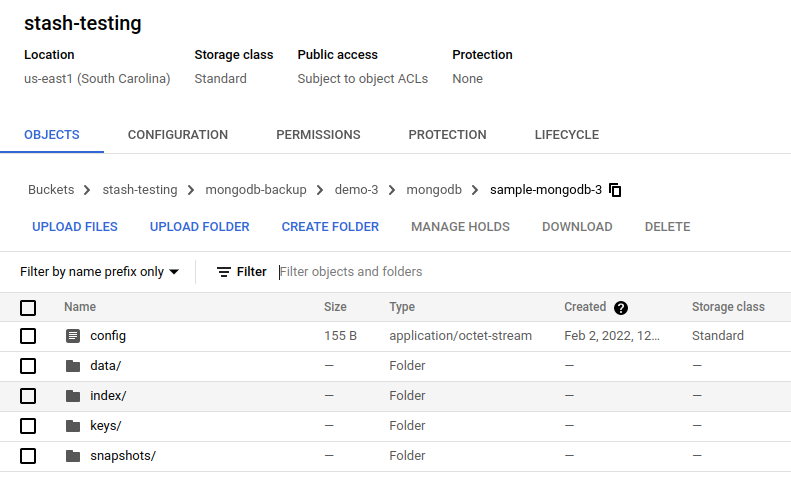The image size is (791, 493).
Task: Select the checkbox for snapshots/ folder
Action: pos(28,456)
